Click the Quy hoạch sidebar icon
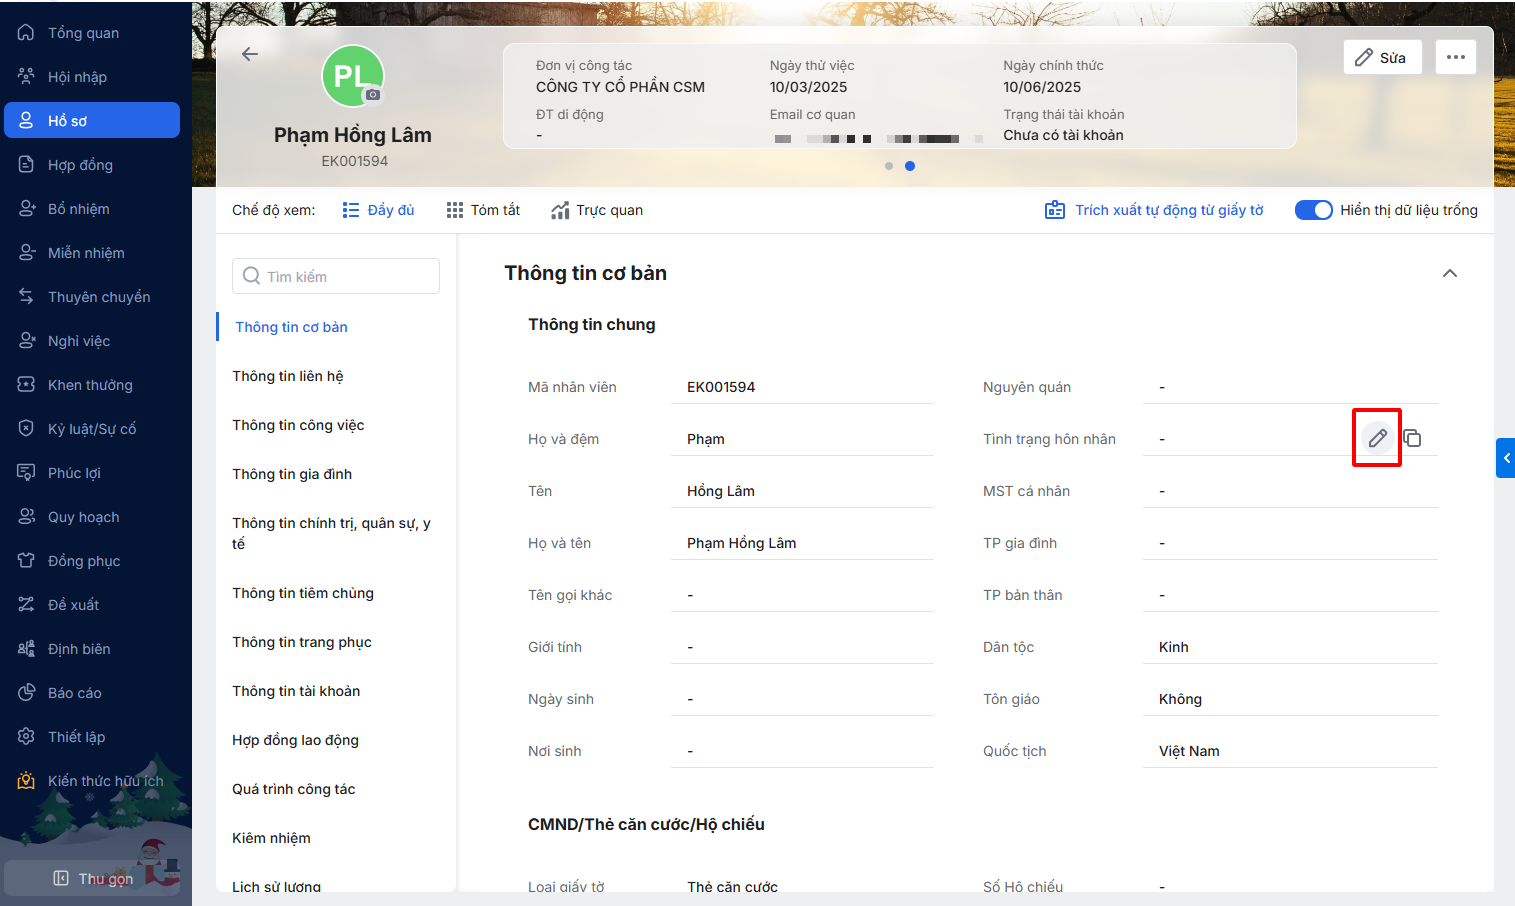 tap(26, 517)
